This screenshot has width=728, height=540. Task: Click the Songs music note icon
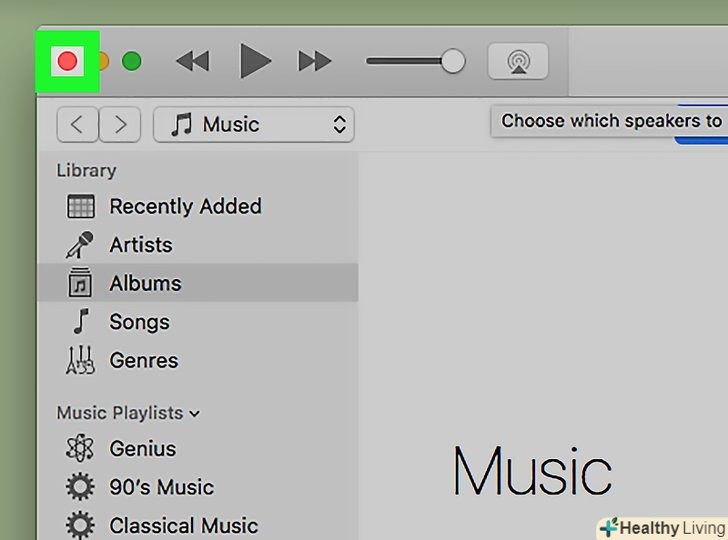tap(81, 321)
